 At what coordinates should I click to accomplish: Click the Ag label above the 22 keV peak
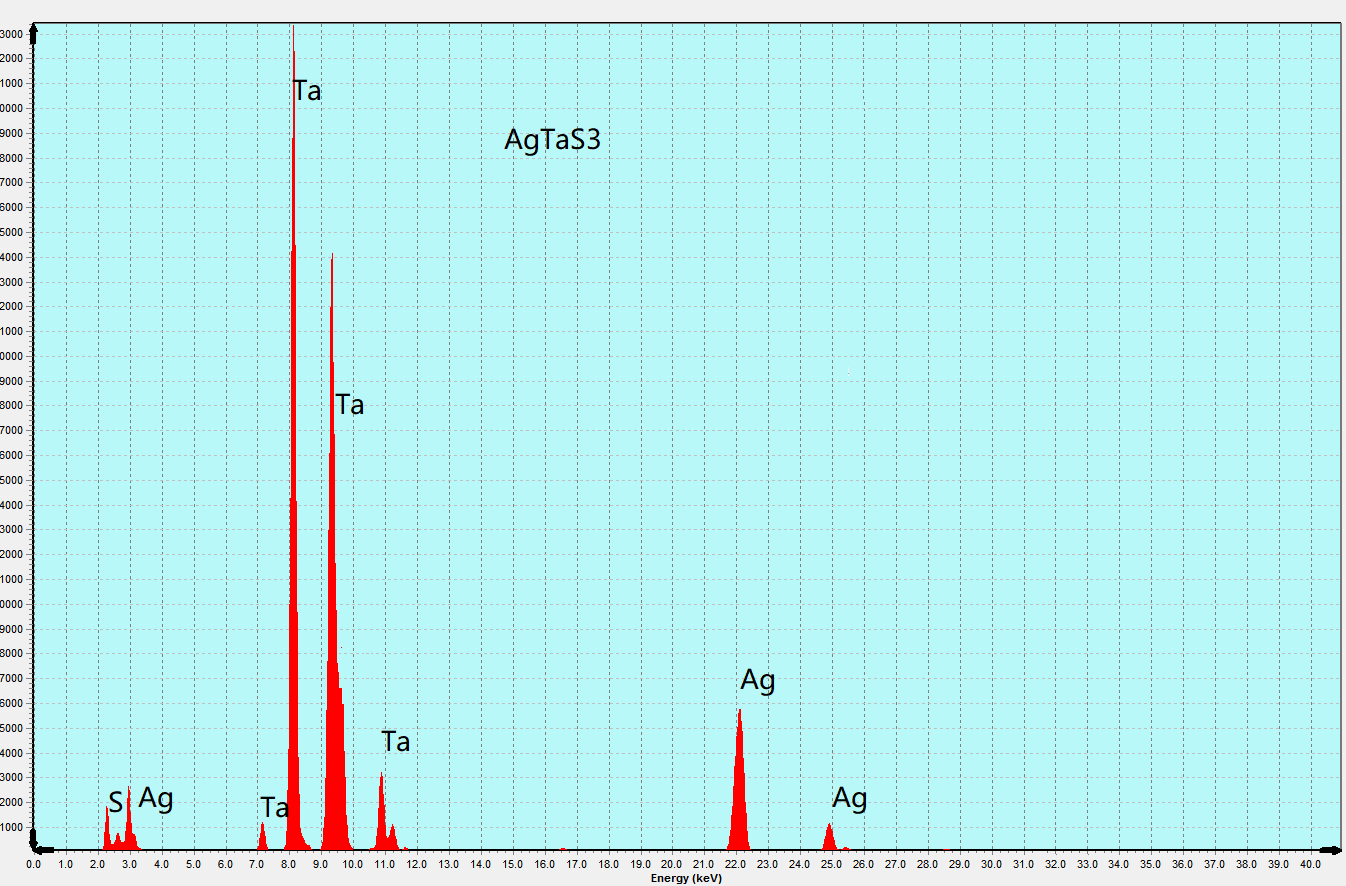[x=758, y=681]
